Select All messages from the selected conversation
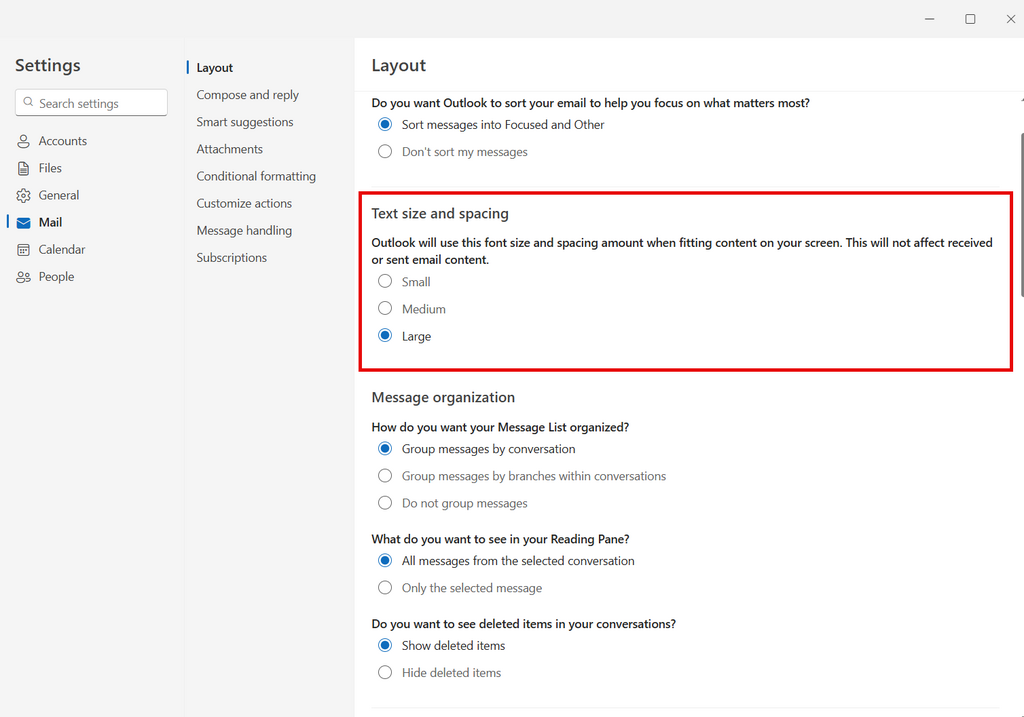Viewport: 1024px width, 717px height. (385, 560)
